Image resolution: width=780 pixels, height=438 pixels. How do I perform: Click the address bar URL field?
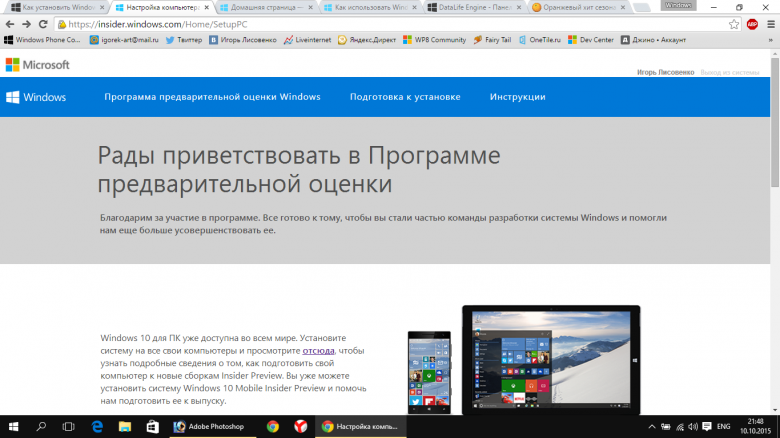391,24
